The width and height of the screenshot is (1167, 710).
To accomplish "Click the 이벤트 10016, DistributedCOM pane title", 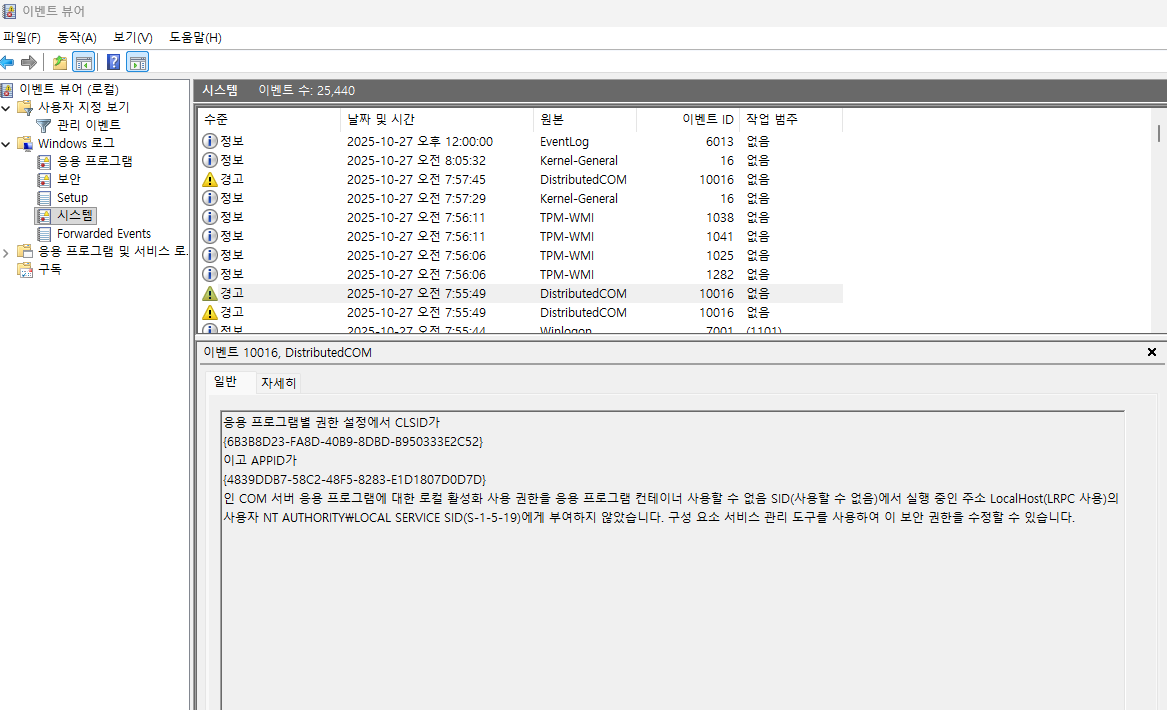I will click(x=287, y=353).
